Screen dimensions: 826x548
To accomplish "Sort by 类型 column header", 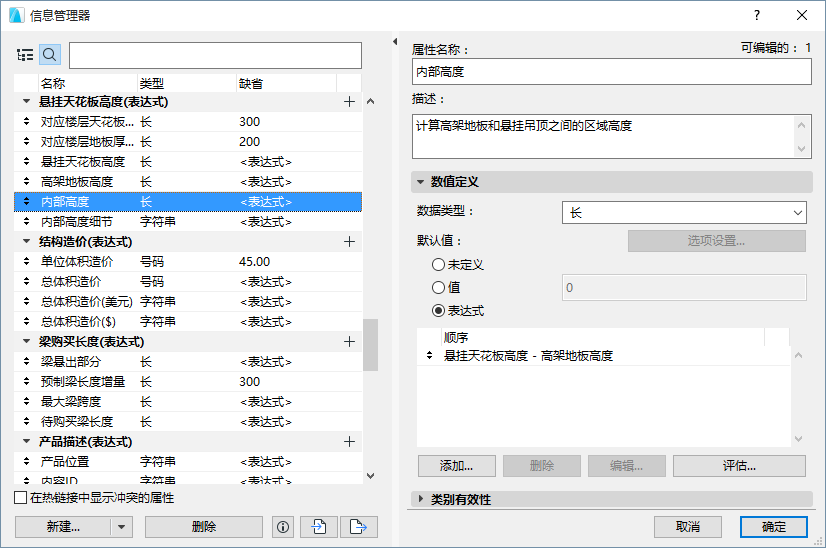I will 186,83.
